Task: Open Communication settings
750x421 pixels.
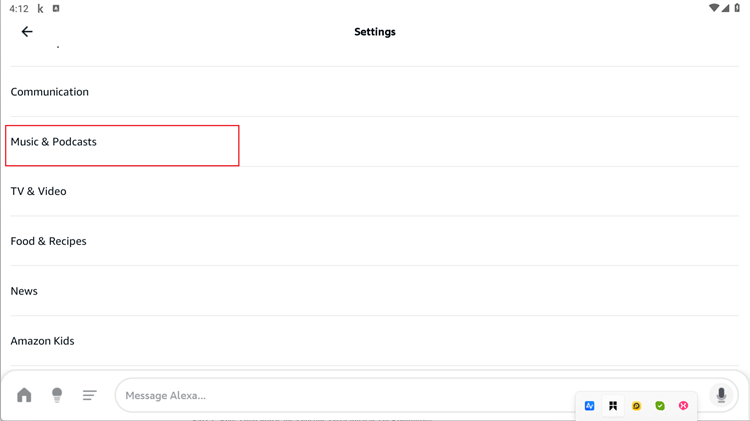Action: [x=375, y=91]
